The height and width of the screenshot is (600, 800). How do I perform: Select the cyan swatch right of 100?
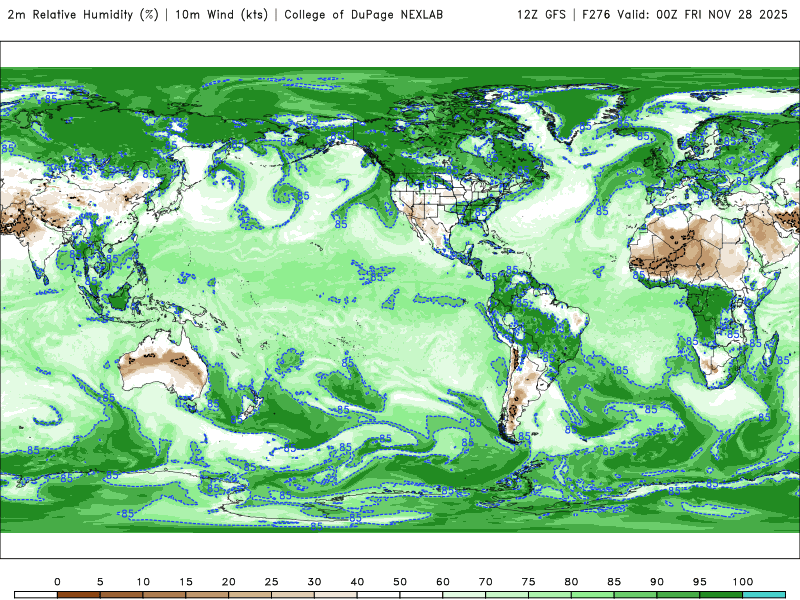pyautogui.click(x=764, y=595)
